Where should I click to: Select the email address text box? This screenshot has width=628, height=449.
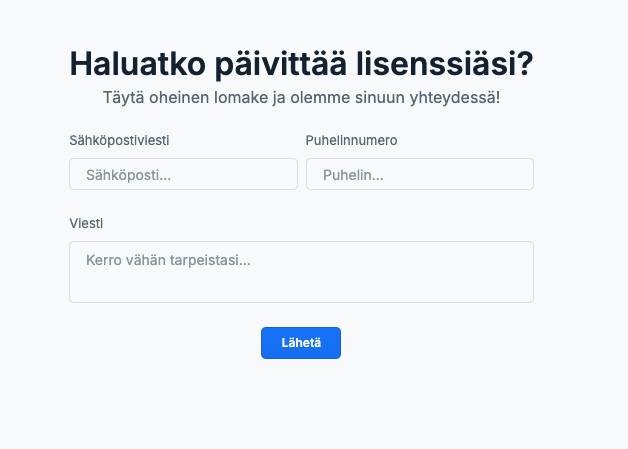(x=183, y=174)
